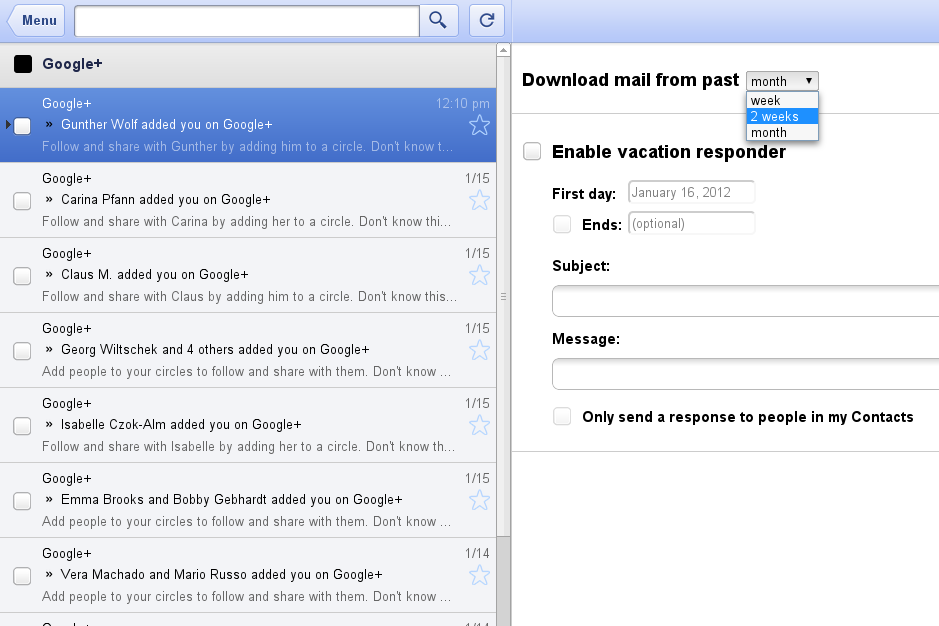Click 'Enable vacation responder' label
The image size is (939, 626).
[x=668, y=152]
